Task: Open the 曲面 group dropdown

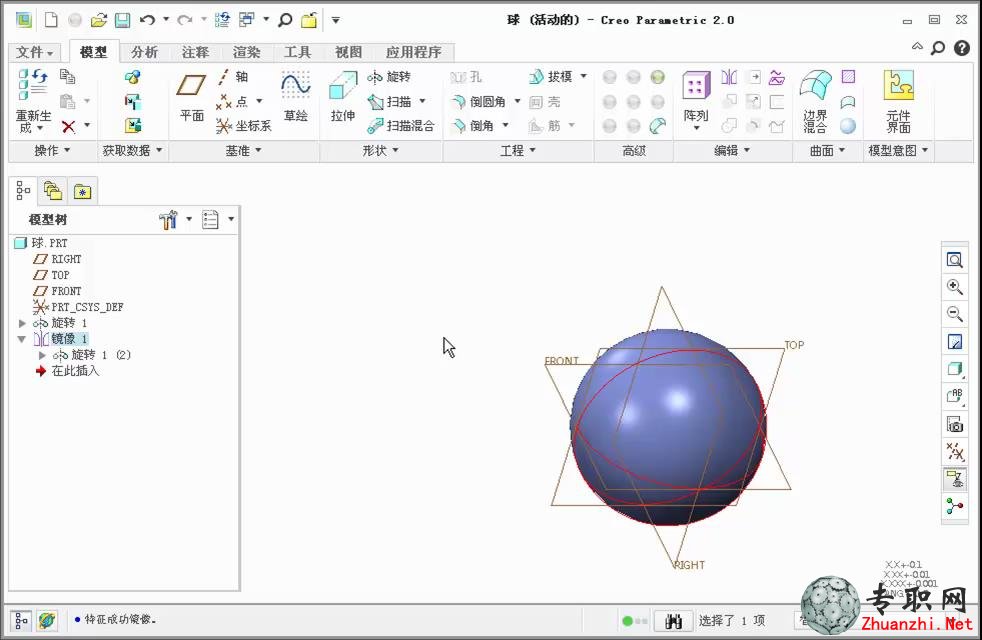Action: click(x=827, y=151)
